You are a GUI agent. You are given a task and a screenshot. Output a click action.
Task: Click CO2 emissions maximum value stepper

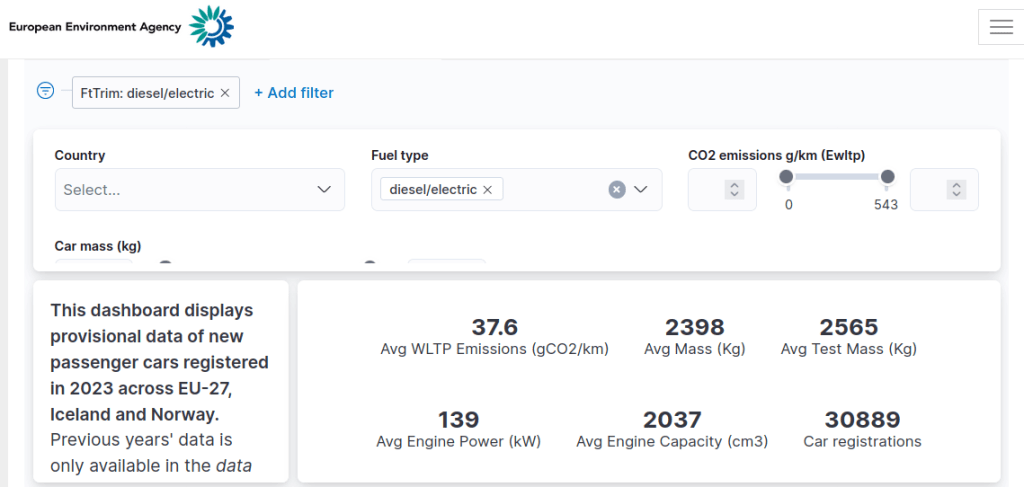point(956,190)
